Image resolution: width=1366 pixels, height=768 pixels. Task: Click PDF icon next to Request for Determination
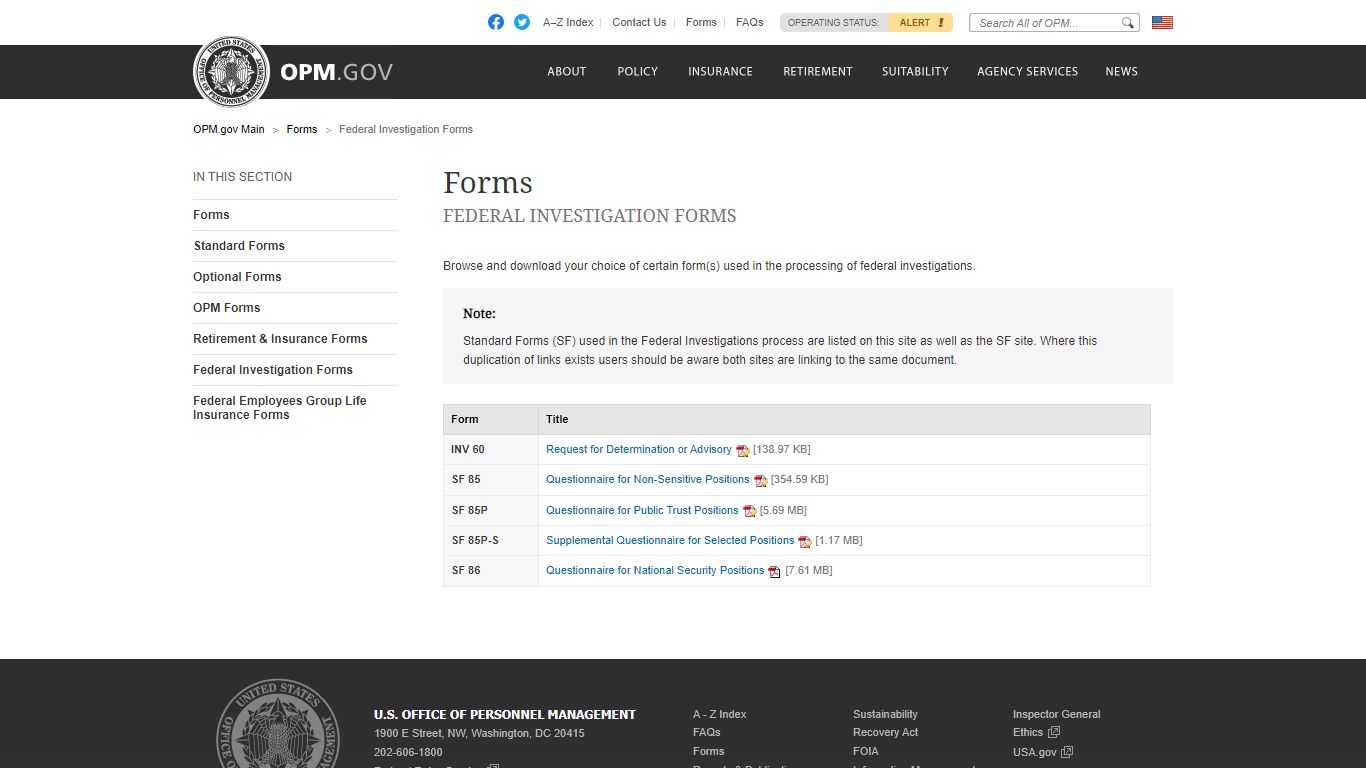[x=742, y=451]
